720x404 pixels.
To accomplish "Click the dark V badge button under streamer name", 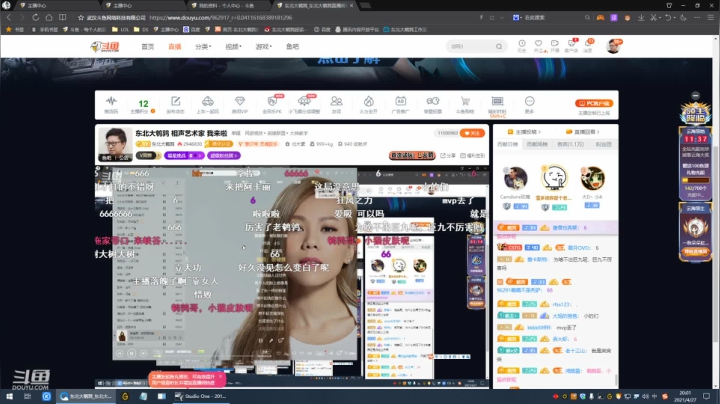I will point(147,156).
